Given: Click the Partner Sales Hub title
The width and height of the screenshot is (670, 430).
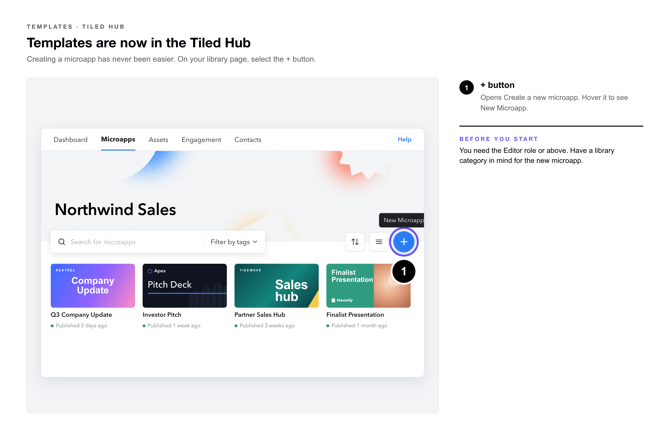Looking at the screenshot, I should [260, 315].
